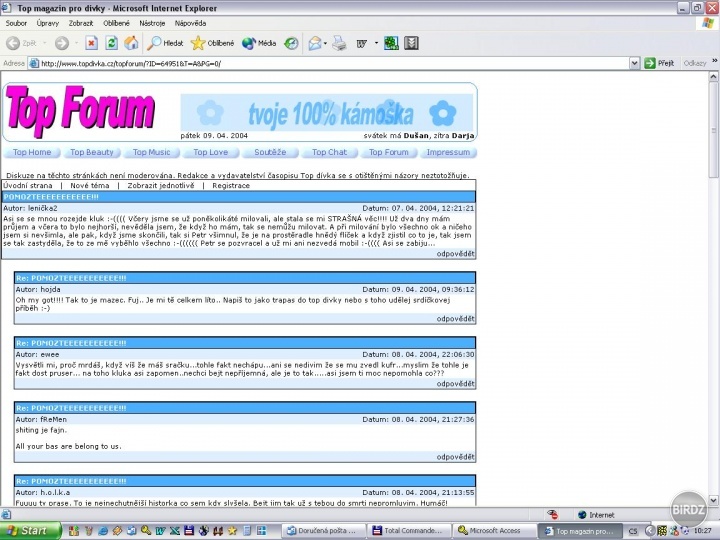Refresh the page with green arrows icon
Image resolution: width=720 pixels, height=540 pixels.
click(112, 43)
